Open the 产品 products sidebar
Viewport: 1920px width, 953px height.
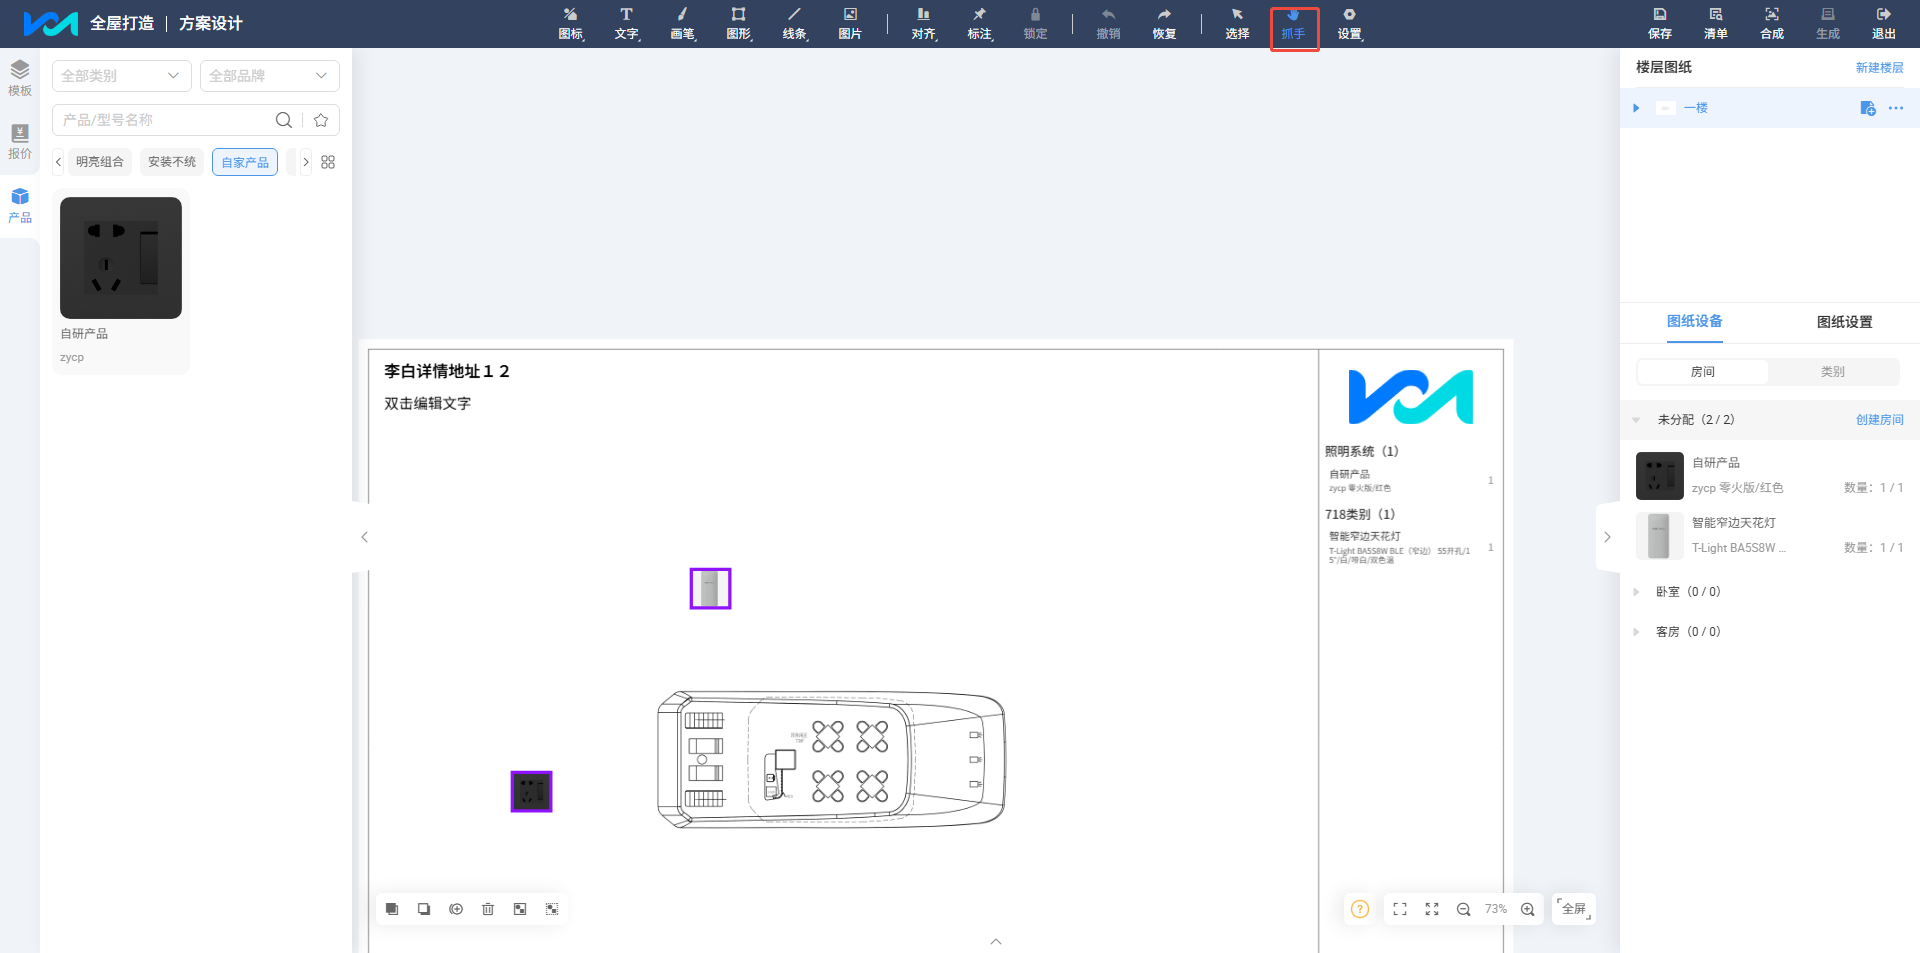(x=20, y=205)
